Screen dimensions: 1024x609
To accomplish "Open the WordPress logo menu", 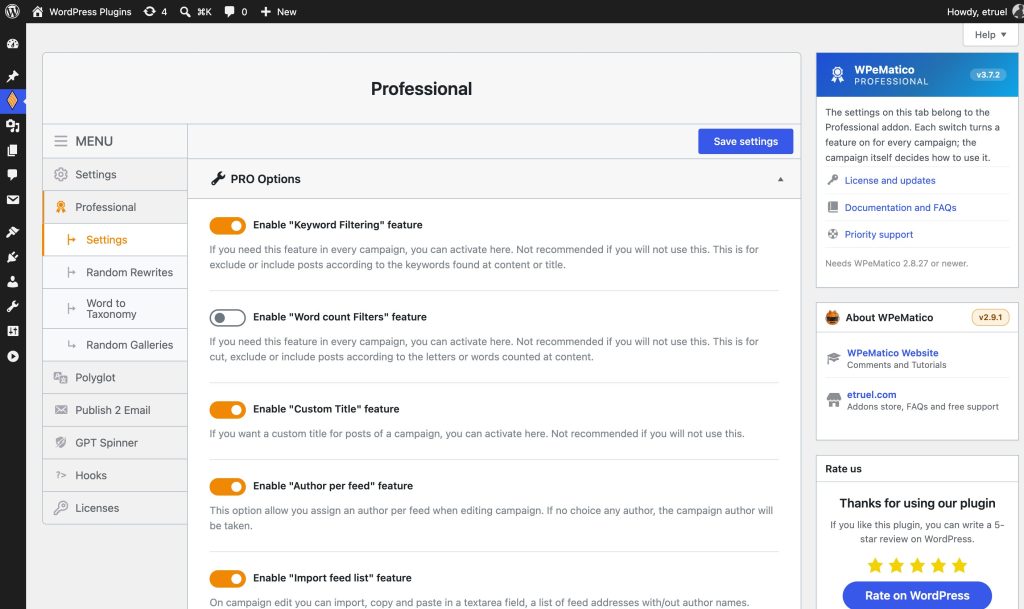I will click(12, 11).
